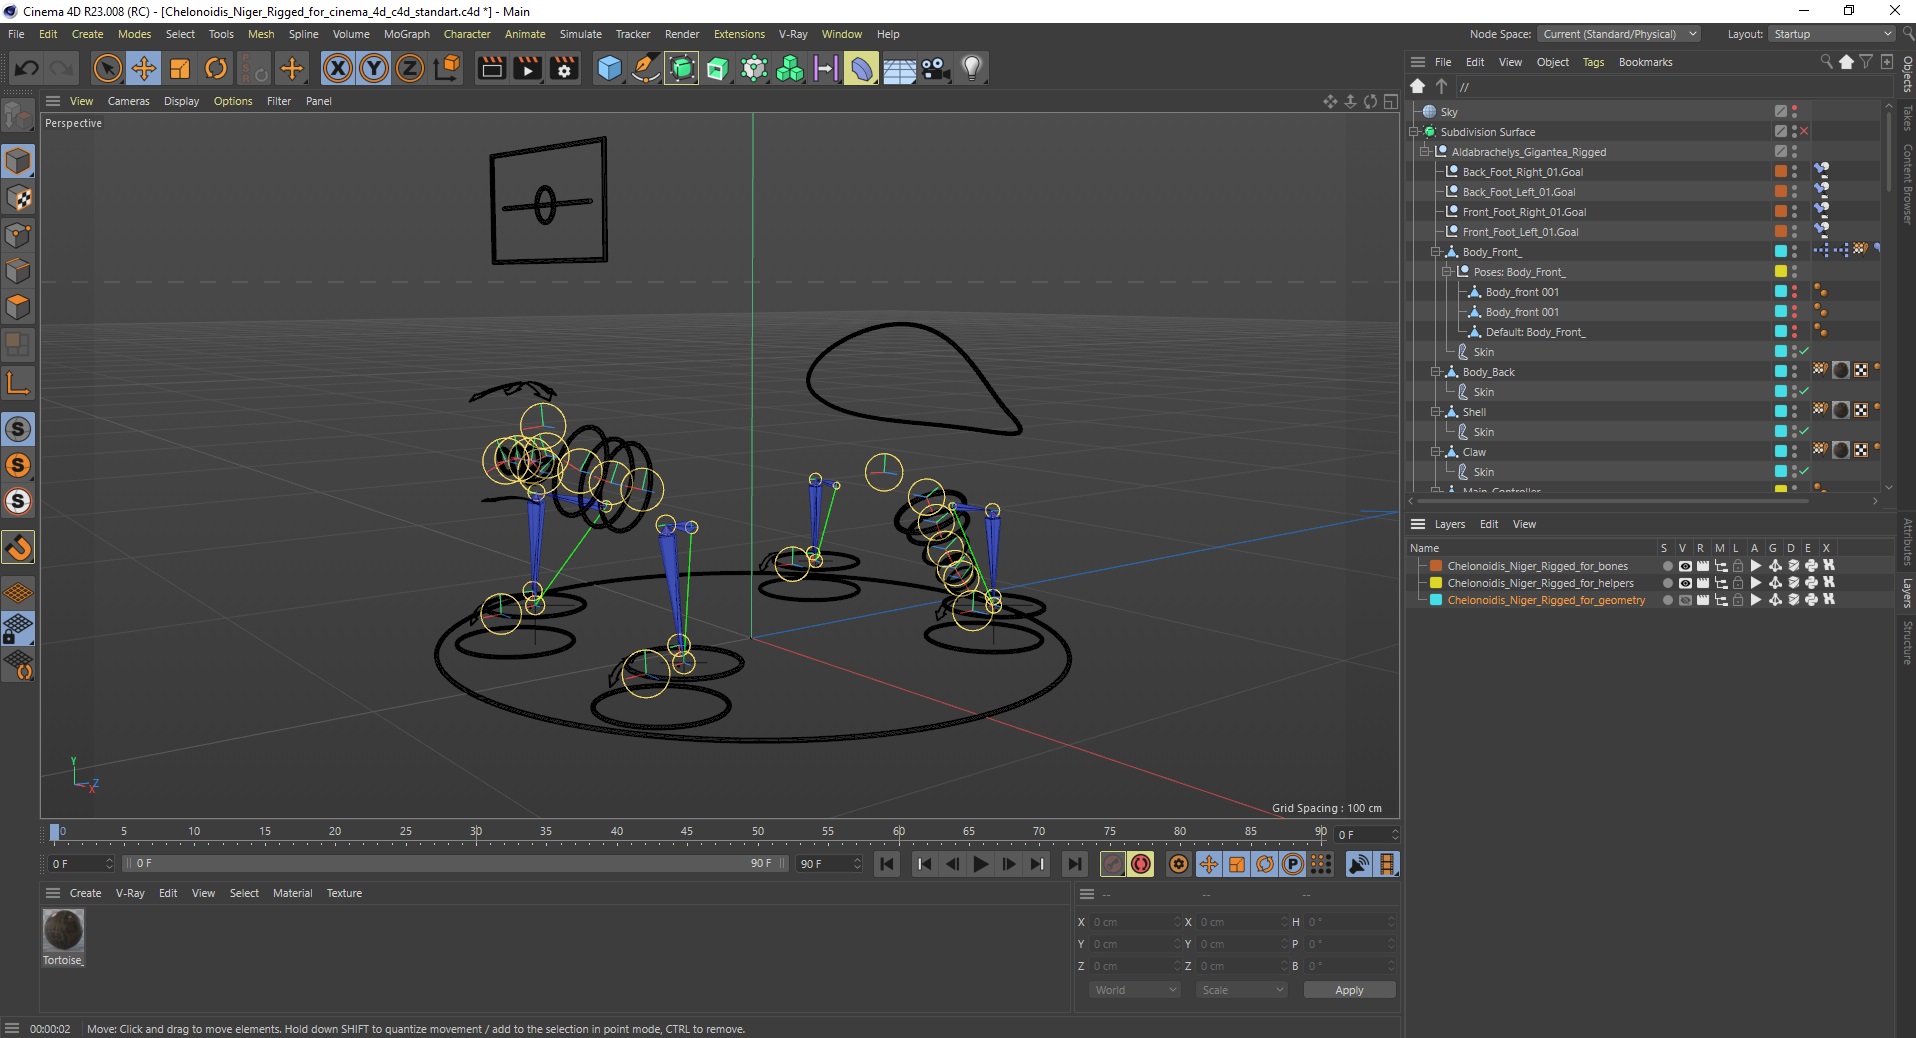Switch to Model mode in left palette
The width and height of the screenshot is (1916, 1038).
click(18, 160)
